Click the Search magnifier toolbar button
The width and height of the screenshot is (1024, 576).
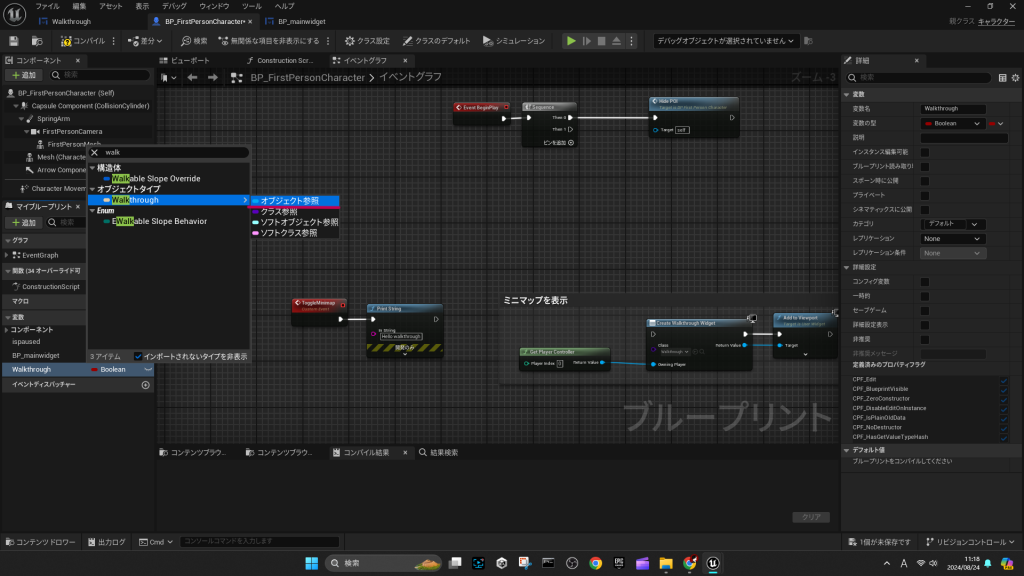(194, 41)
